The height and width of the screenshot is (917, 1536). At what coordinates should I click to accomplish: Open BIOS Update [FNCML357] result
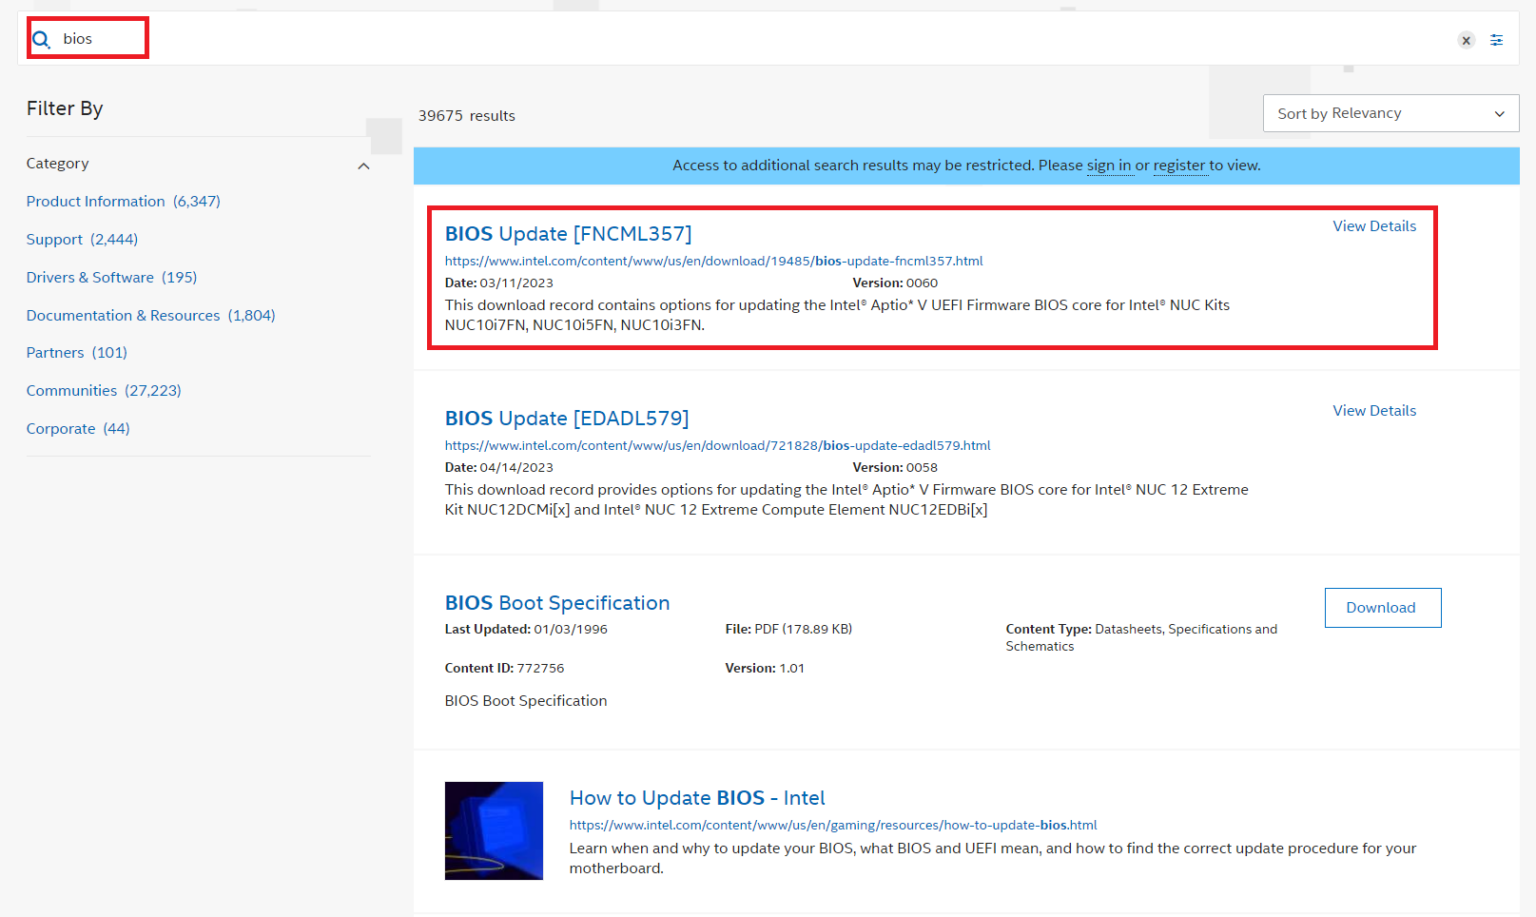tap(568, 233)
